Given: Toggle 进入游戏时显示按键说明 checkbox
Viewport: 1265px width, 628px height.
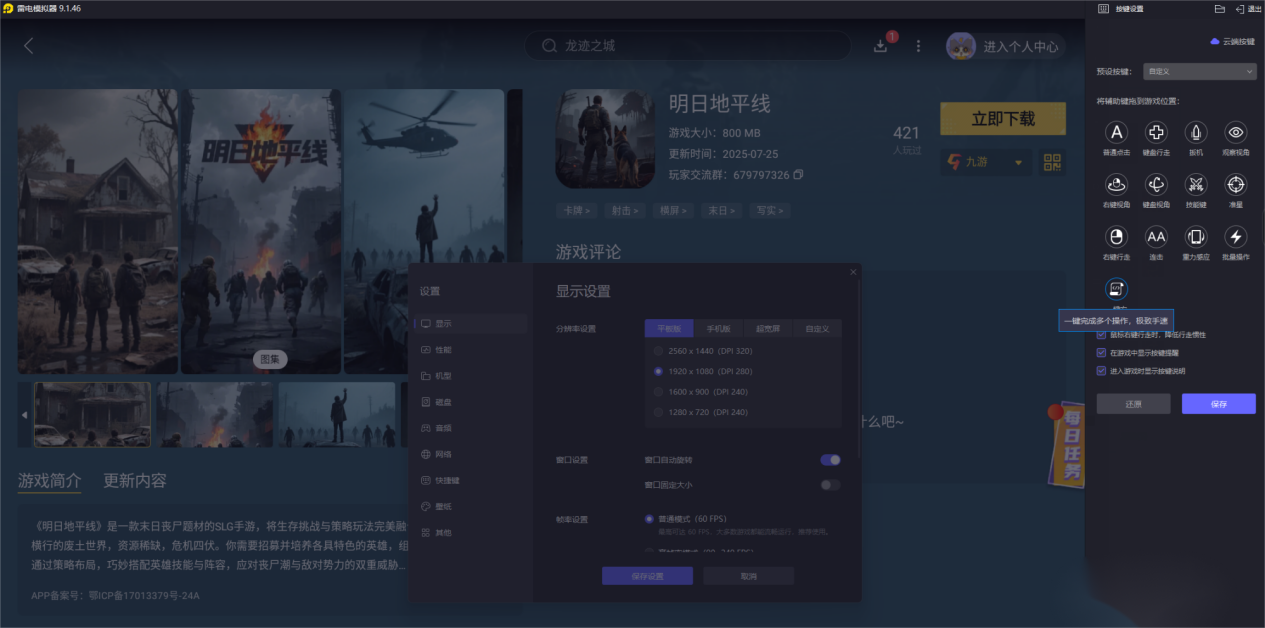Looking at the screenshot, I should coord(1102,371).
